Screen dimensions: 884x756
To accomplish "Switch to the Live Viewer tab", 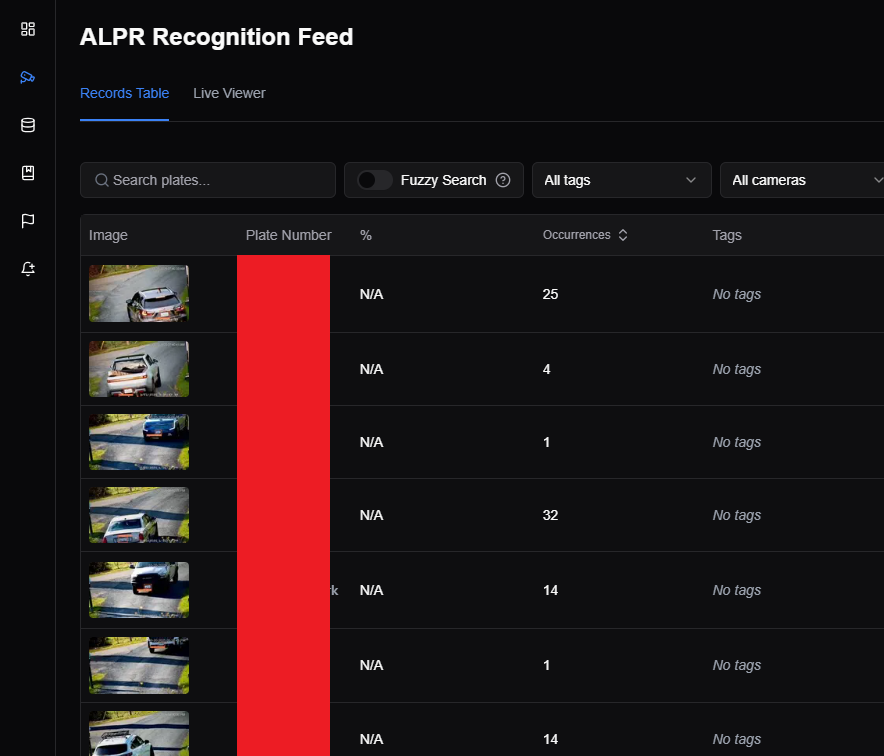I will coord(229,93).
